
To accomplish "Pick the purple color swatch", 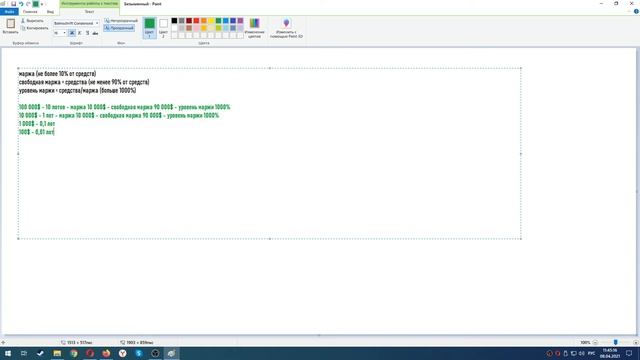I will point(240,20).
